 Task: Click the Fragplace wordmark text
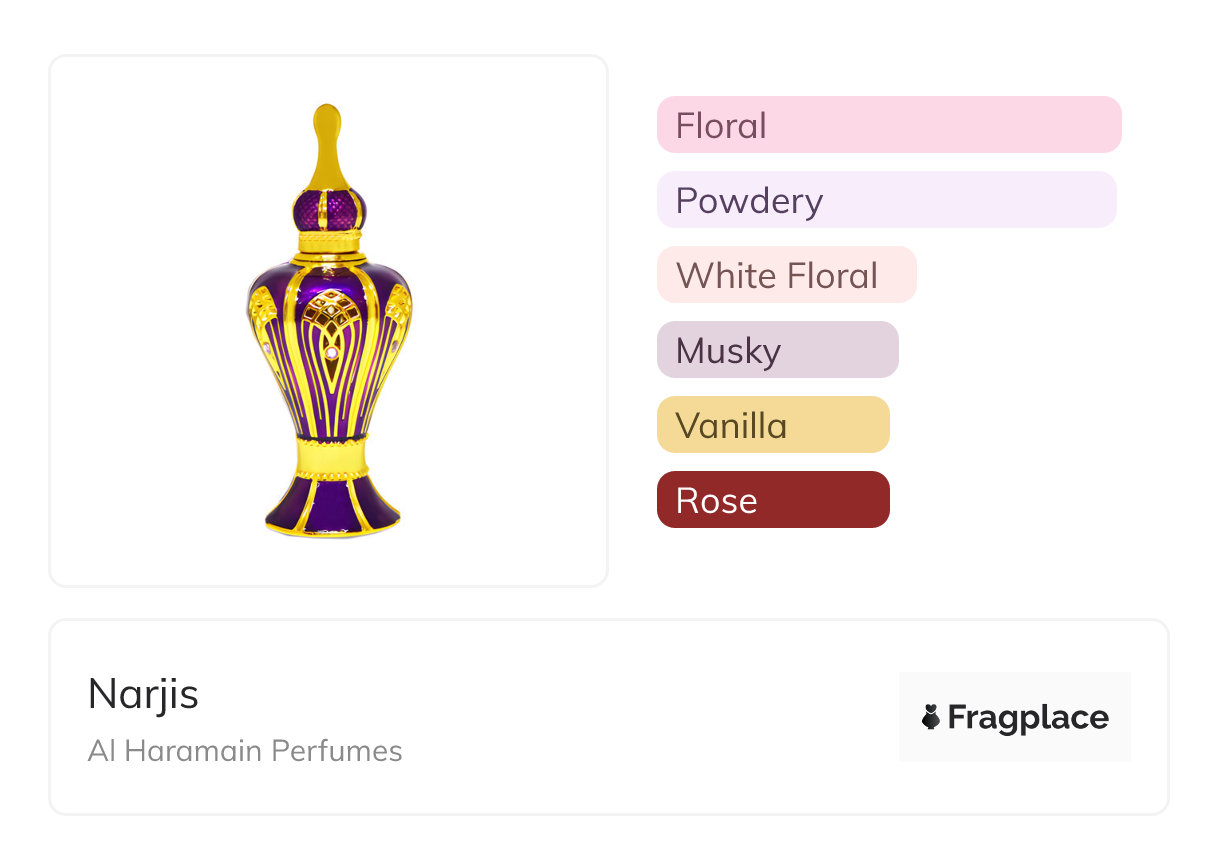[x=1028, y=717]
